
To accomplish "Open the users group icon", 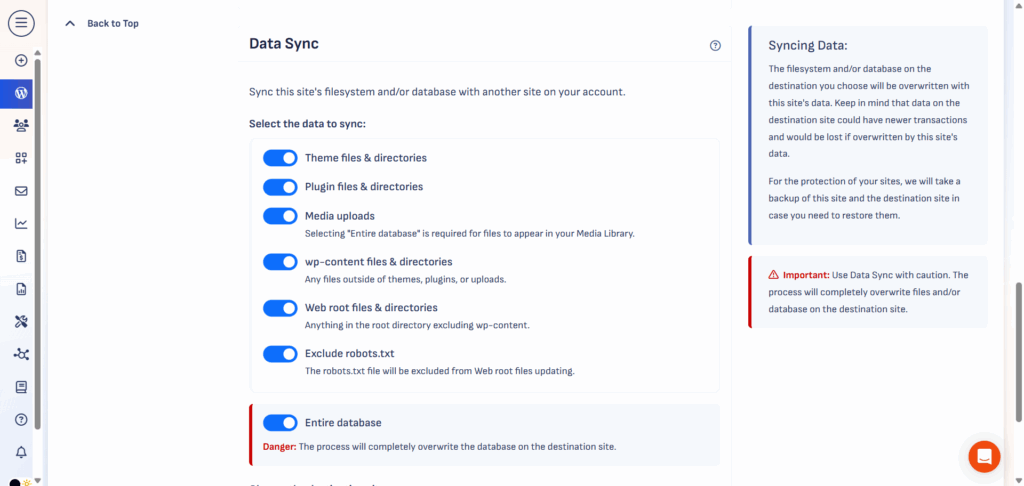I will click(21, 126).
